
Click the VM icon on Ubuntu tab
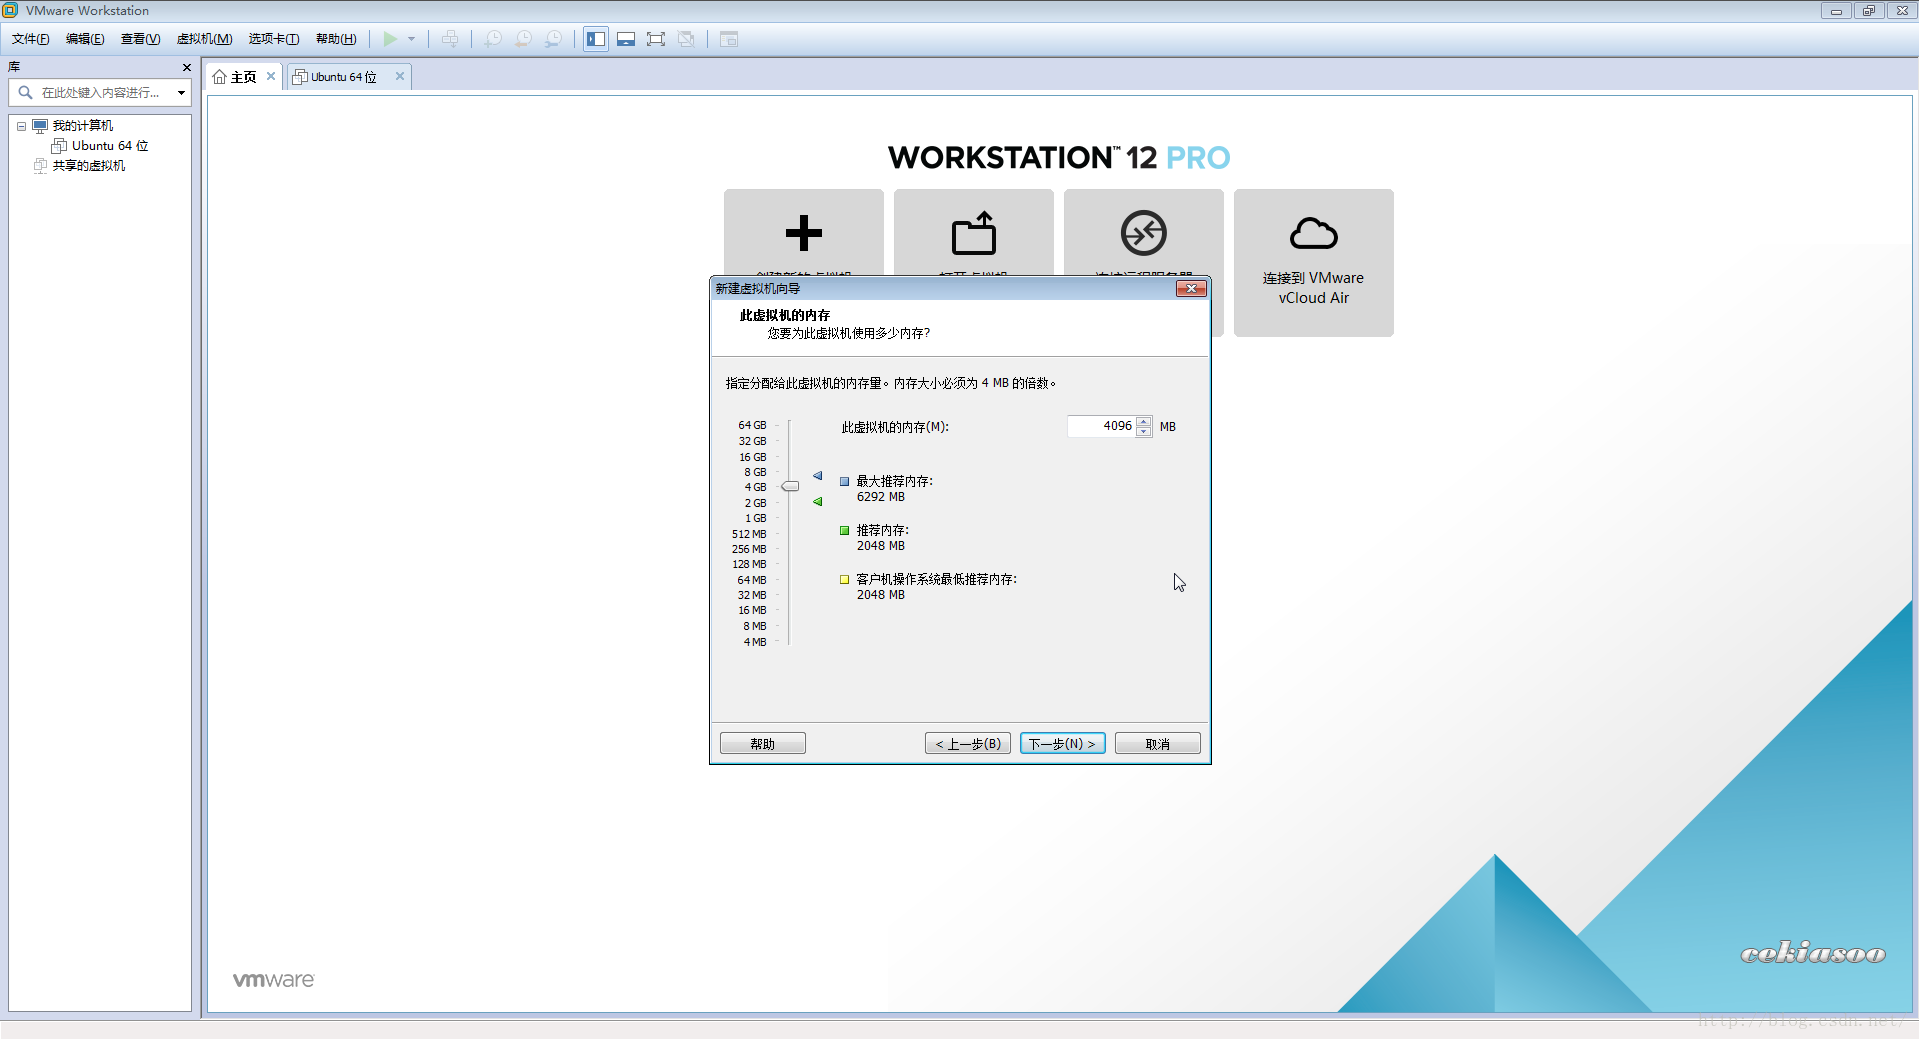pyautogui.click(x=300, y=77)
